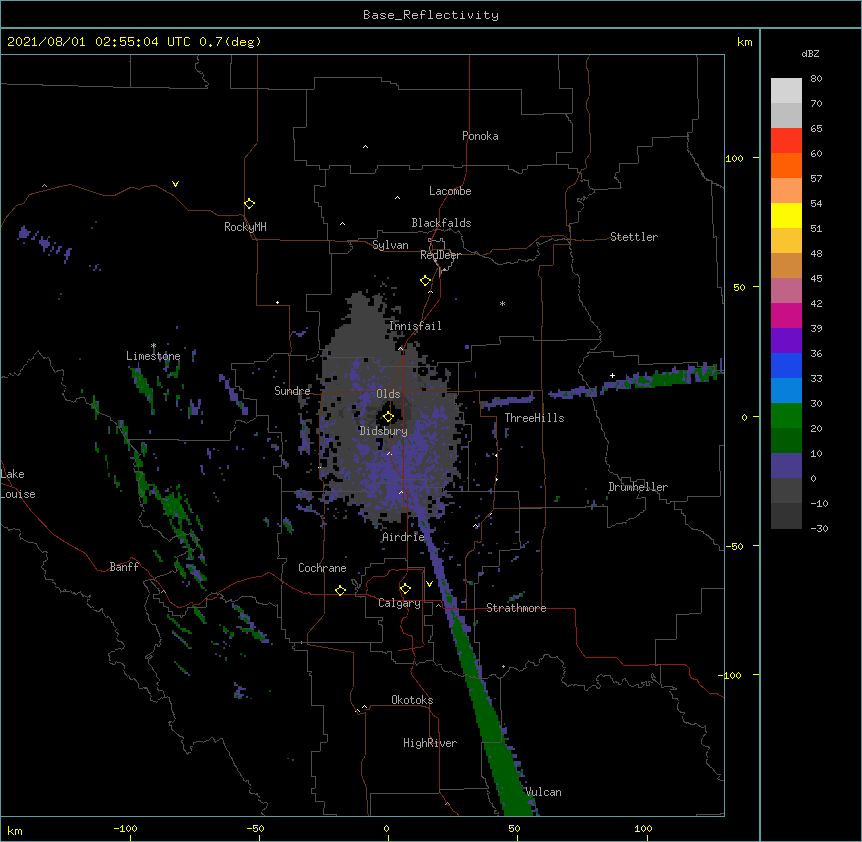Click the Drumheller city label

638,487
